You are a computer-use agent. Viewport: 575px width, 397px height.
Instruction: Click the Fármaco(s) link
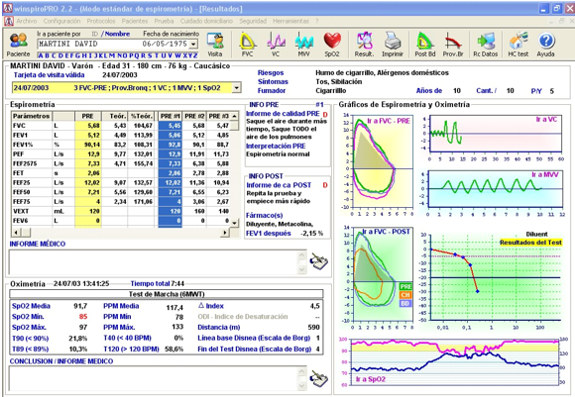click(264, 215)
